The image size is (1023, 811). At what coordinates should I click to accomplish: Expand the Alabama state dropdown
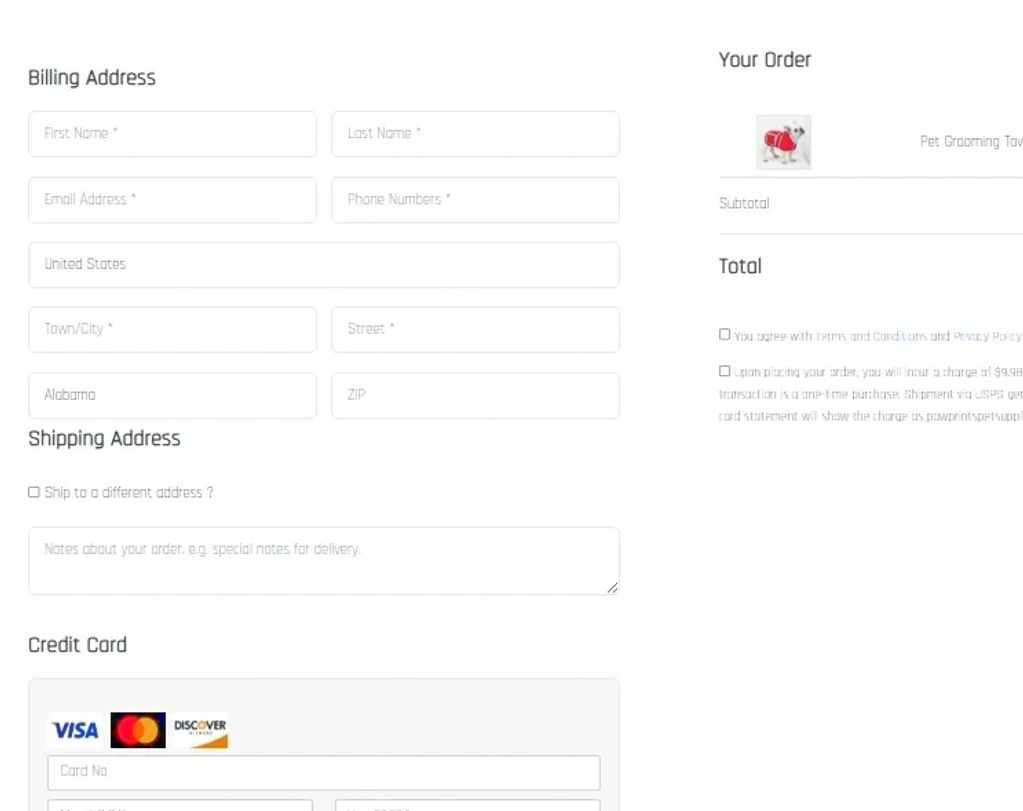click(172, 395)
